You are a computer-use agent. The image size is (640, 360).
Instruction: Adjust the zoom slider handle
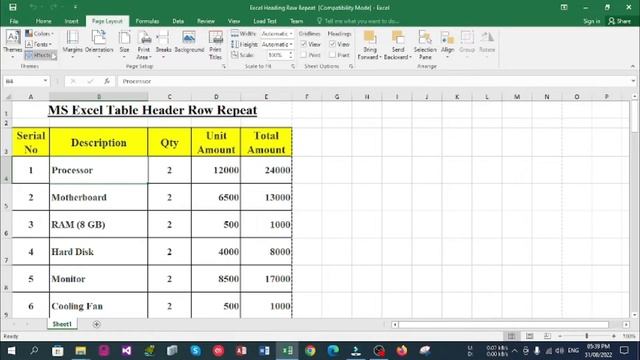pos(587,336)
